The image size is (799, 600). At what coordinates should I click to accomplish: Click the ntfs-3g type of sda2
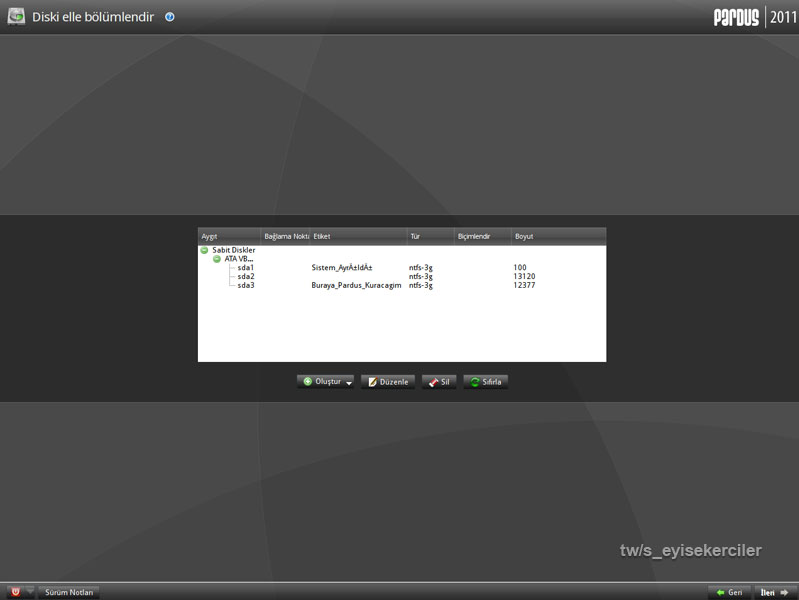click(x=420, y=276)
